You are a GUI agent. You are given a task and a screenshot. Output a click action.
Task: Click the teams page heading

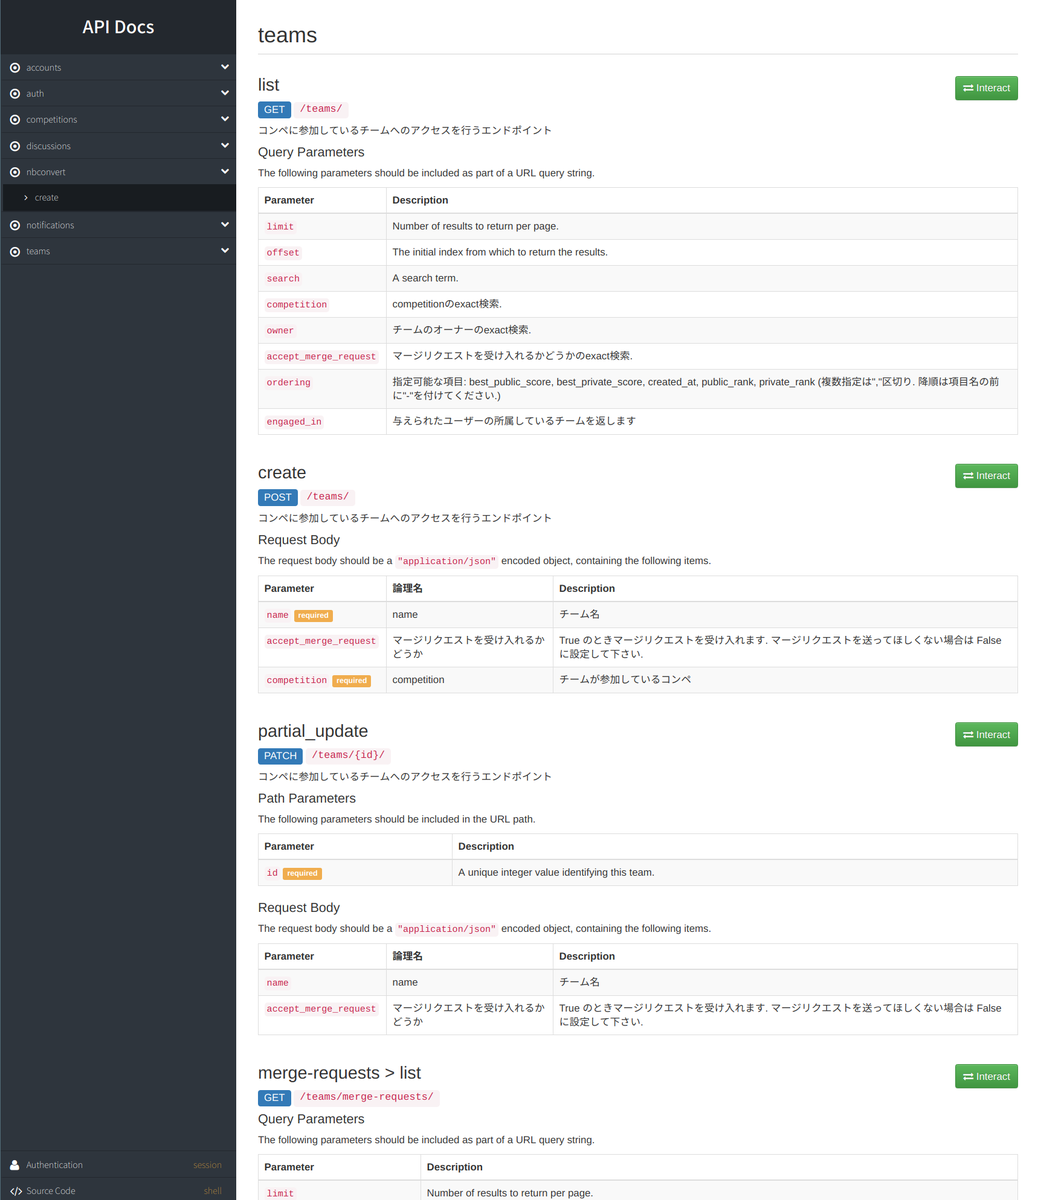[287, 35]
